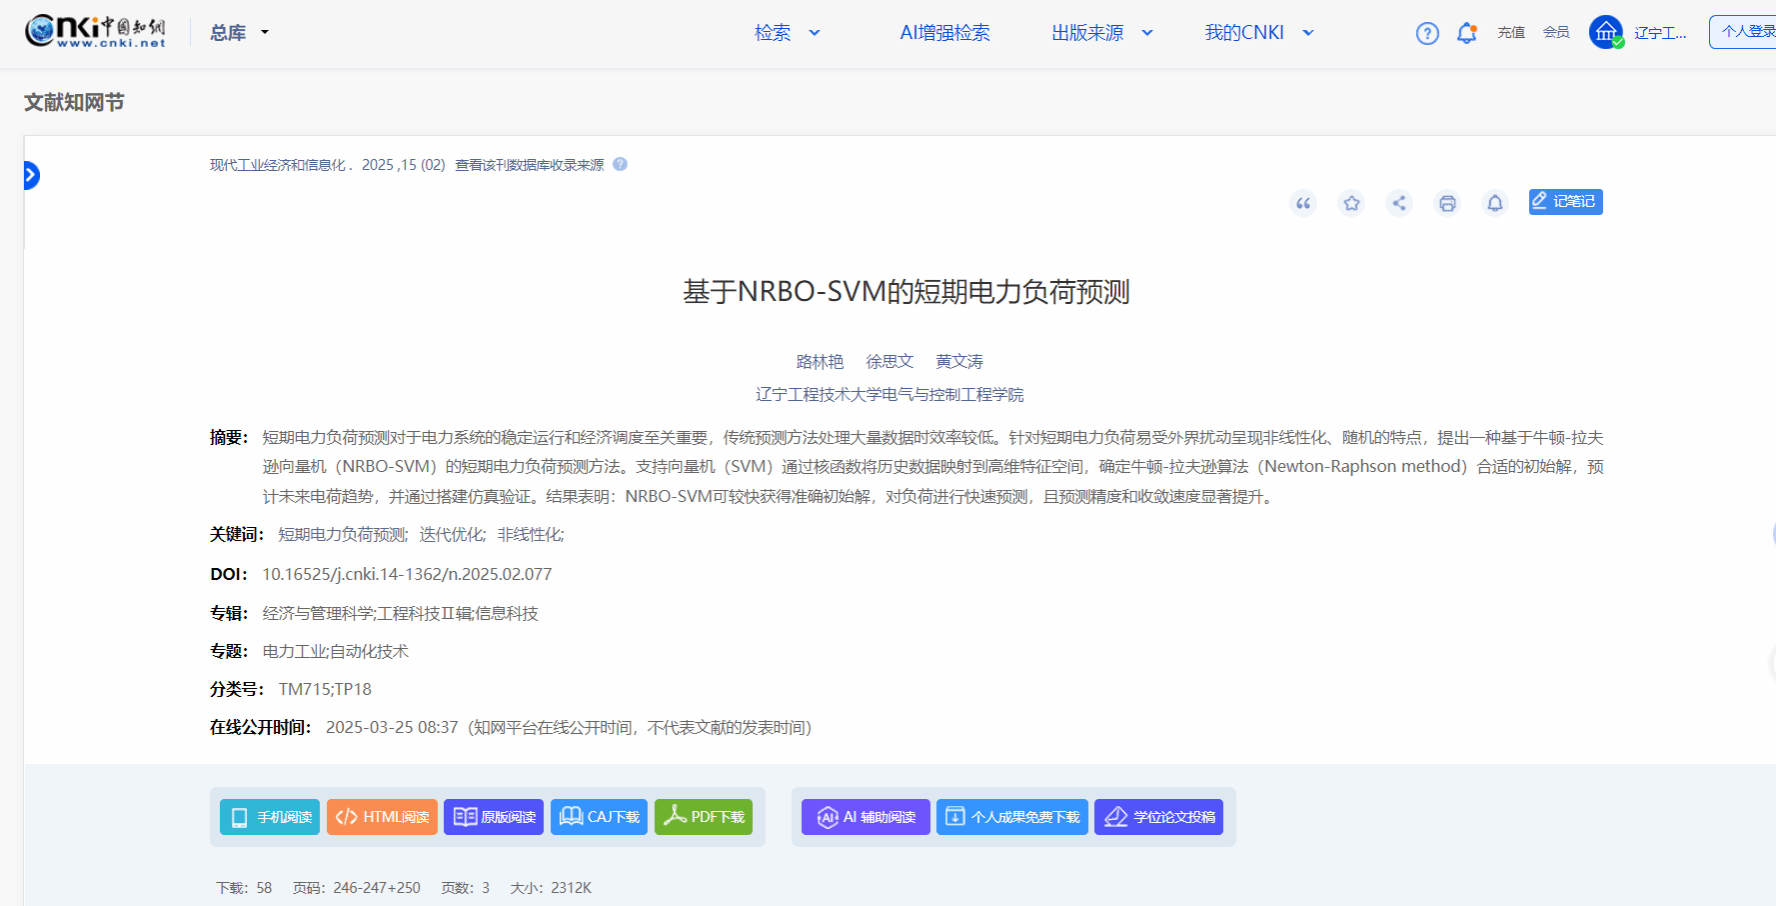
Task: Open notifications bell in top header
Action: tap(1466, 33)
